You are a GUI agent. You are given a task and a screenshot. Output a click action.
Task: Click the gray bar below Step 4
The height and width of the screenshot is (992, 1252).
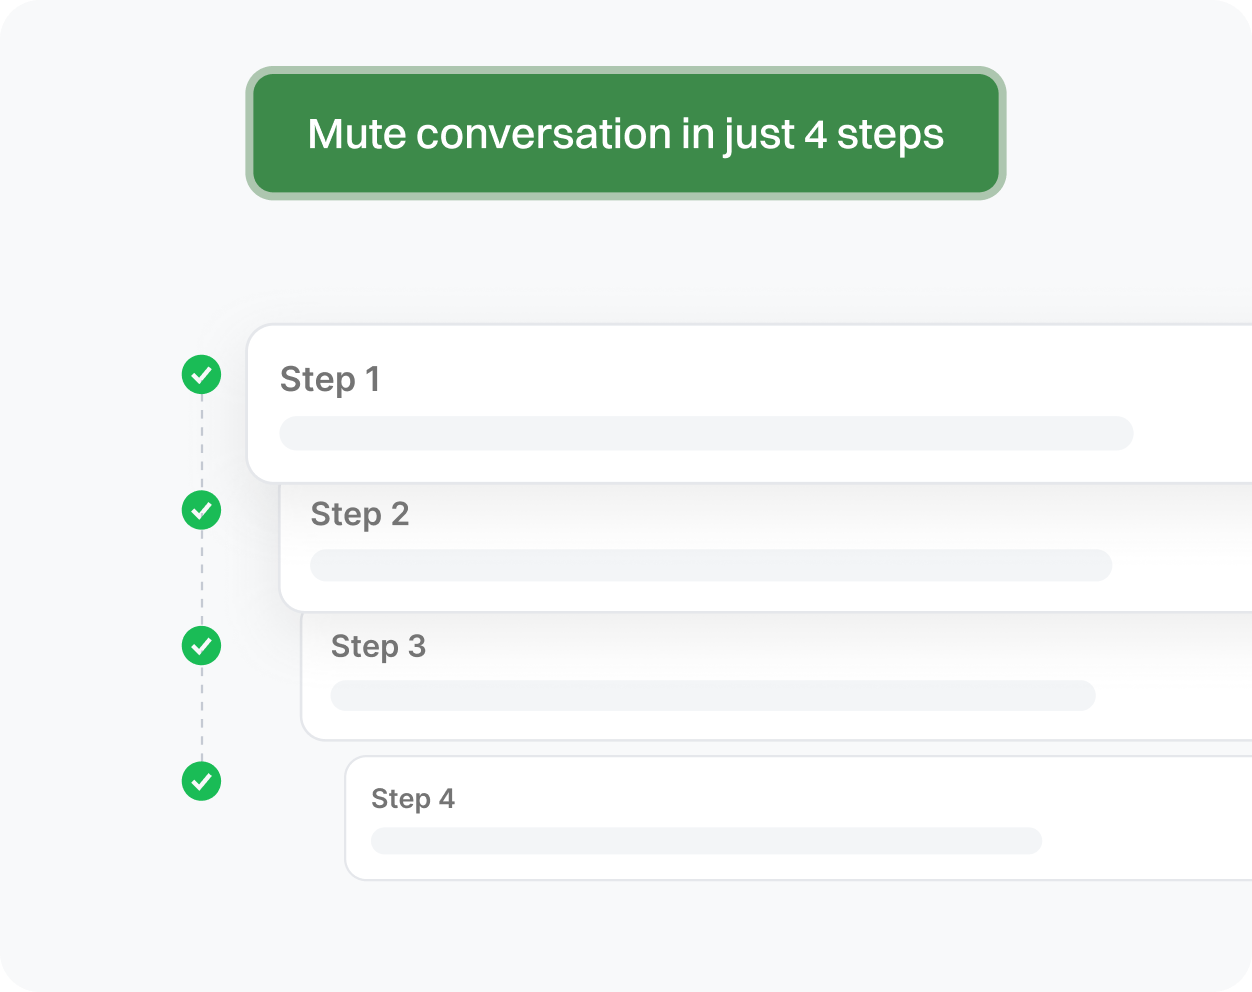click(706, 841)
